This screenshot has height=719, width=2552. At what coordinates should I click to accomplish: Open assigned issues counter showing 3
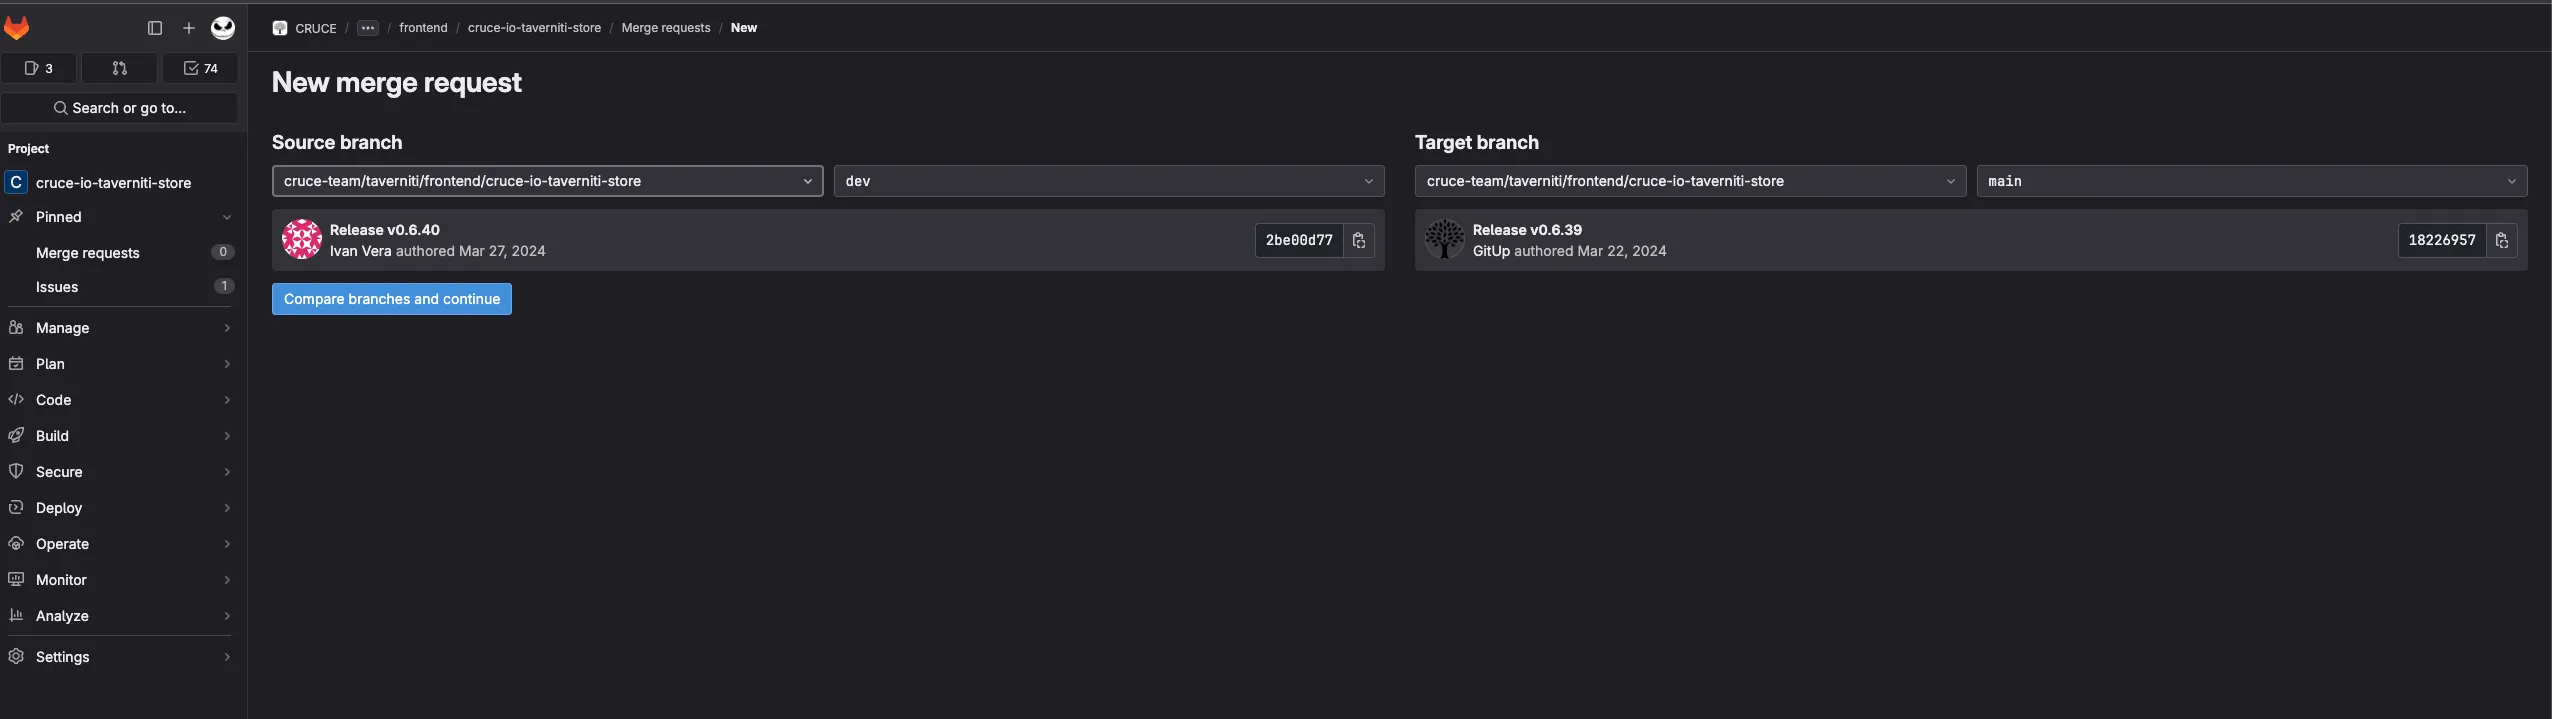pyautogui.click(x=38, y=68)
